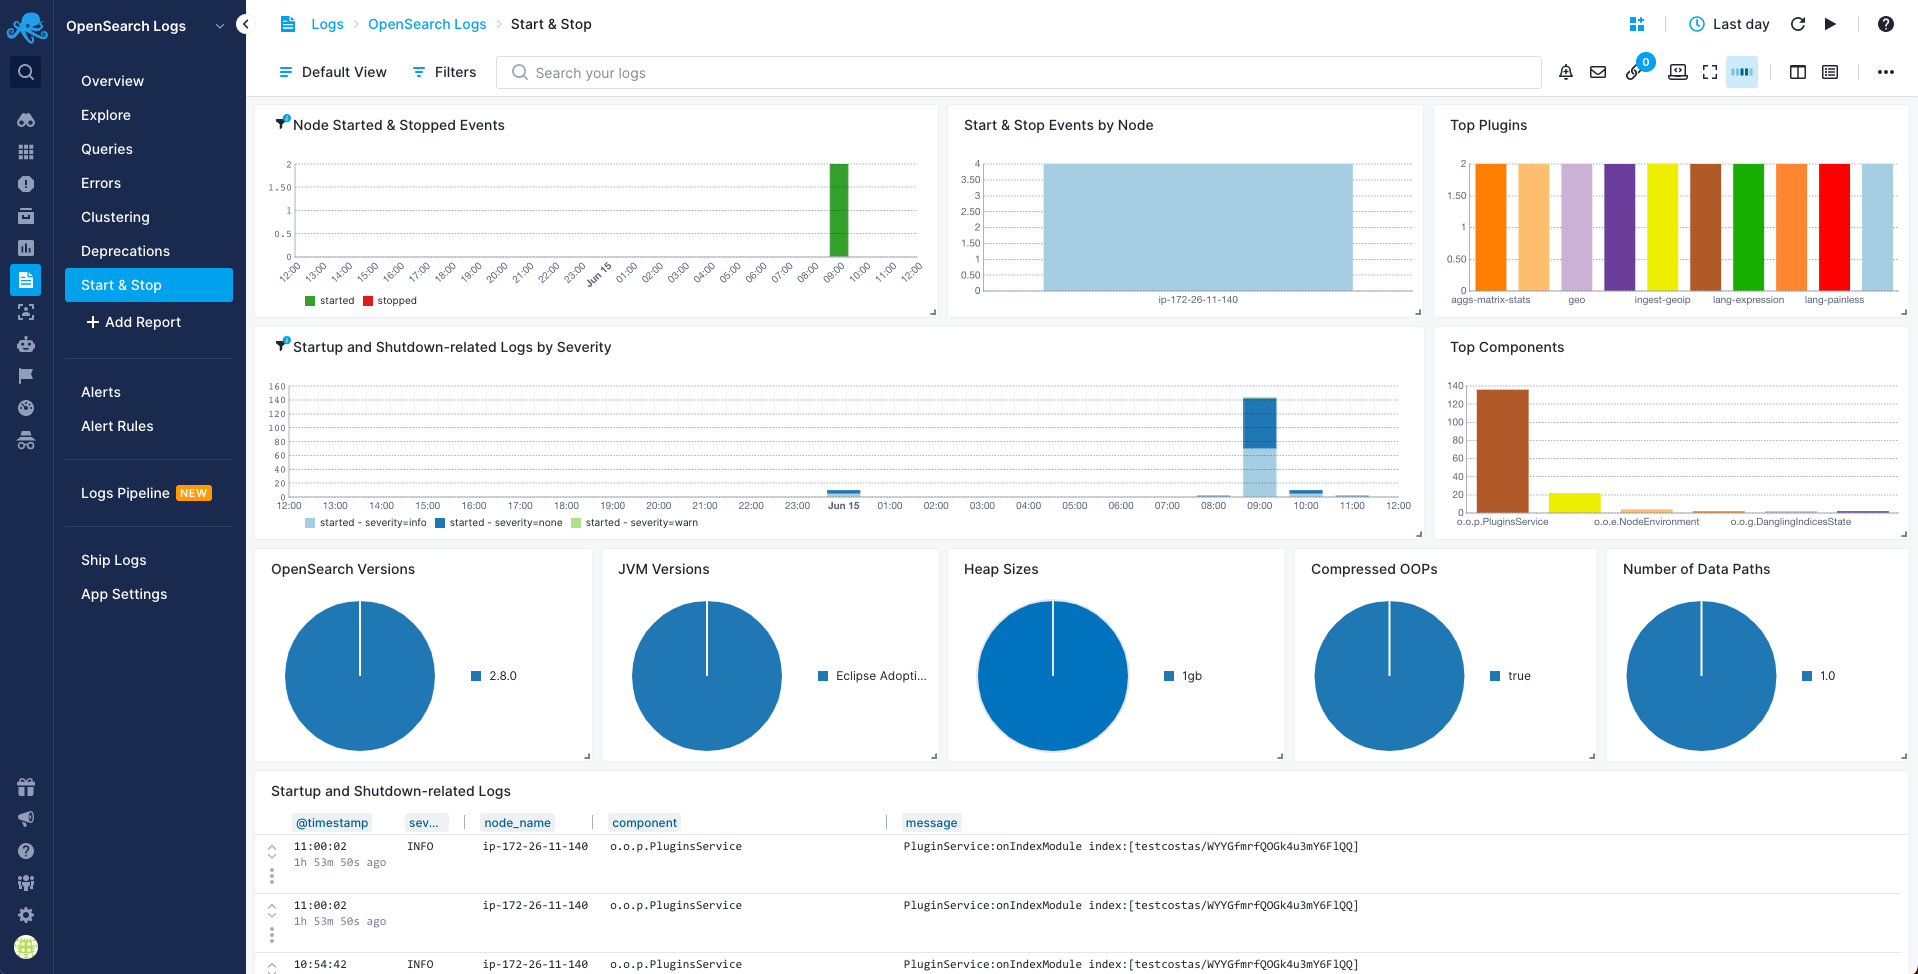Click the user avatar at bottom left
Viewport: 1918px width, 974px height.
(26, 947)
